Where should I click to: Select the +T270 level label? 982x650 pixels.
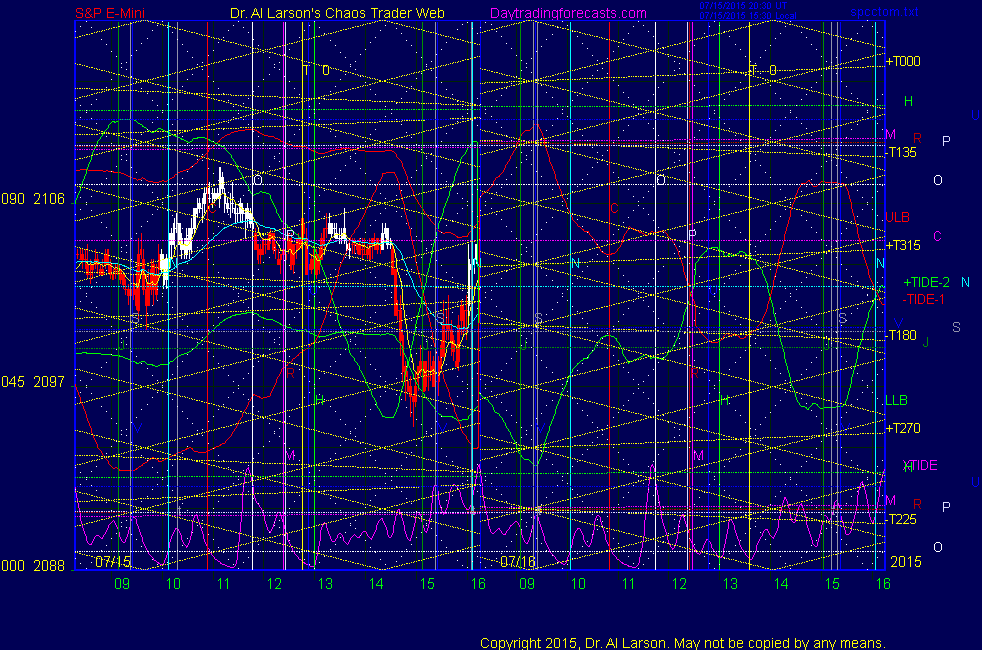coord(903,429)
